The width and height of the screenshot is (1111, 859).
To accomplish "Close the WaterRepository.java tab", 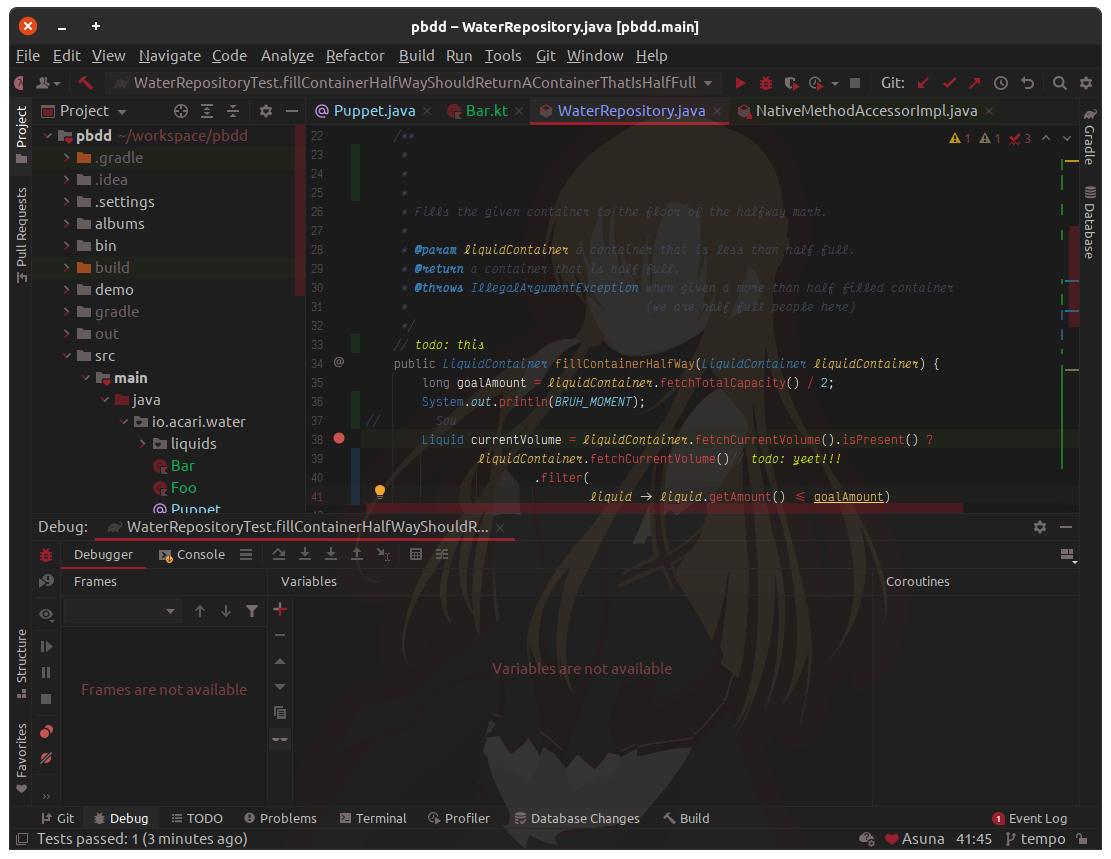I will pos(717,111).
